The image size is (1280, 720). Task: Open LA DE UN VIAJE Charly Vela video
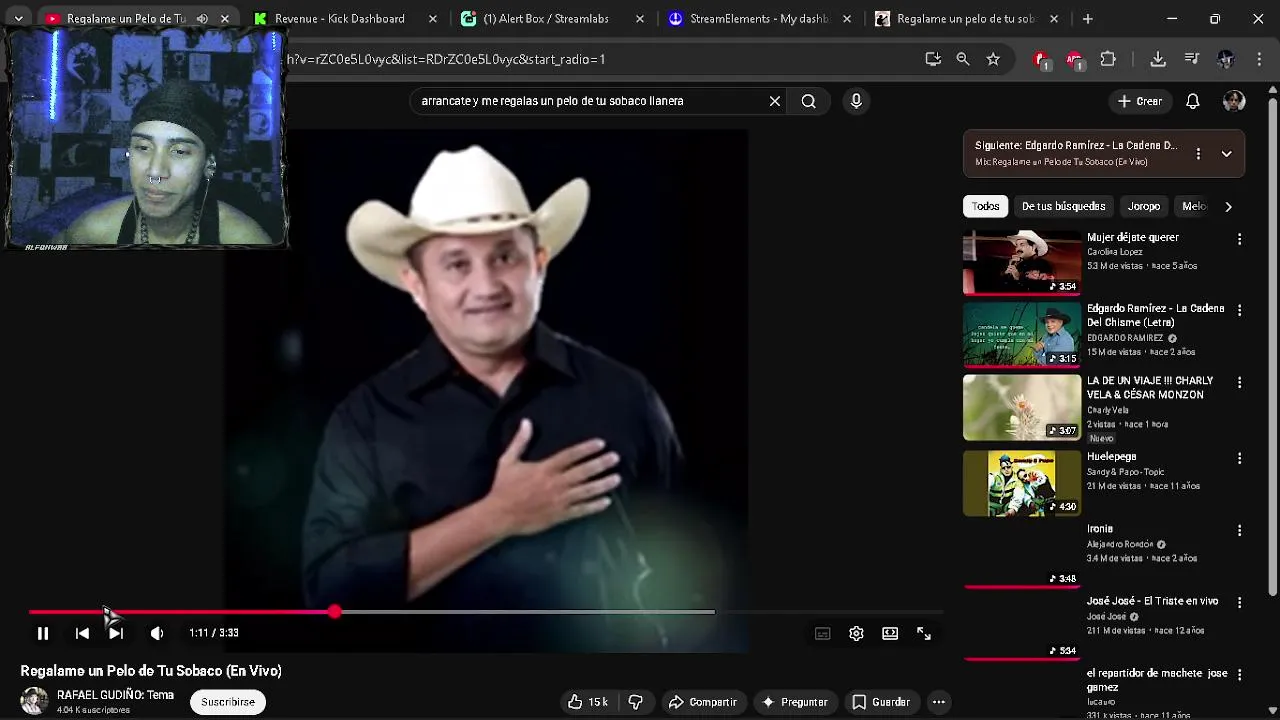1022,407
